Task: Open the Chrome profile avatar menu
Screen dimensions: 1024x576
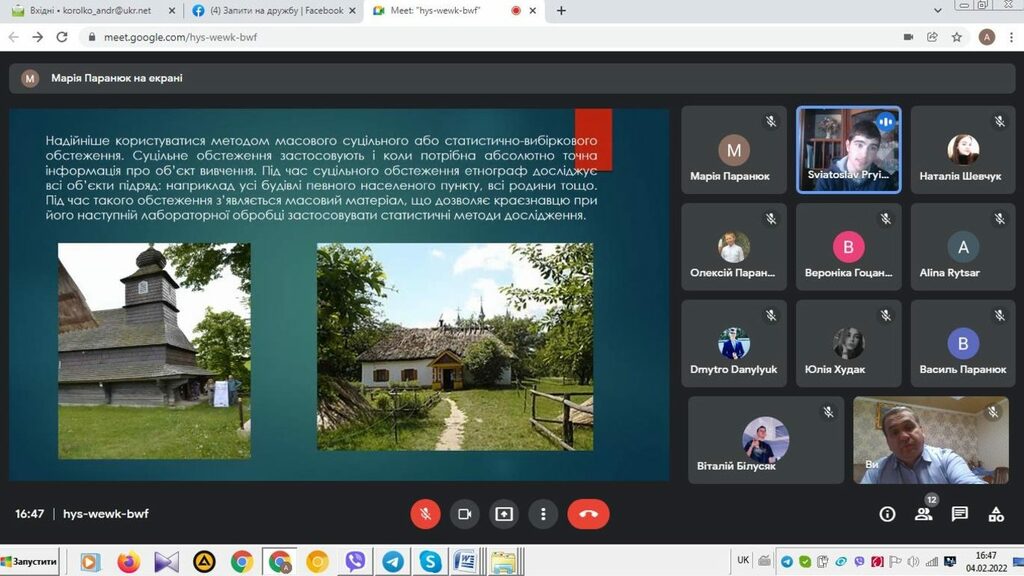Action: pos(987,37)
